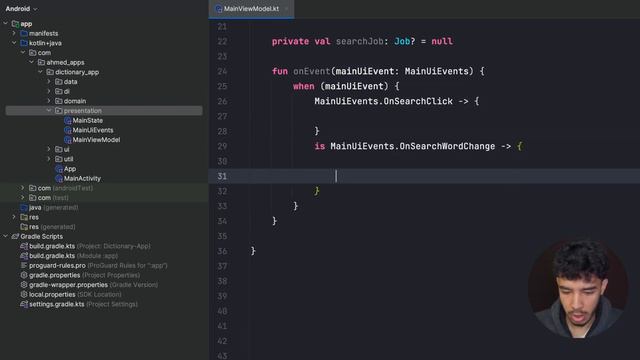
Task: Click the App Kotlin class icon
Action: coord(59,169)
